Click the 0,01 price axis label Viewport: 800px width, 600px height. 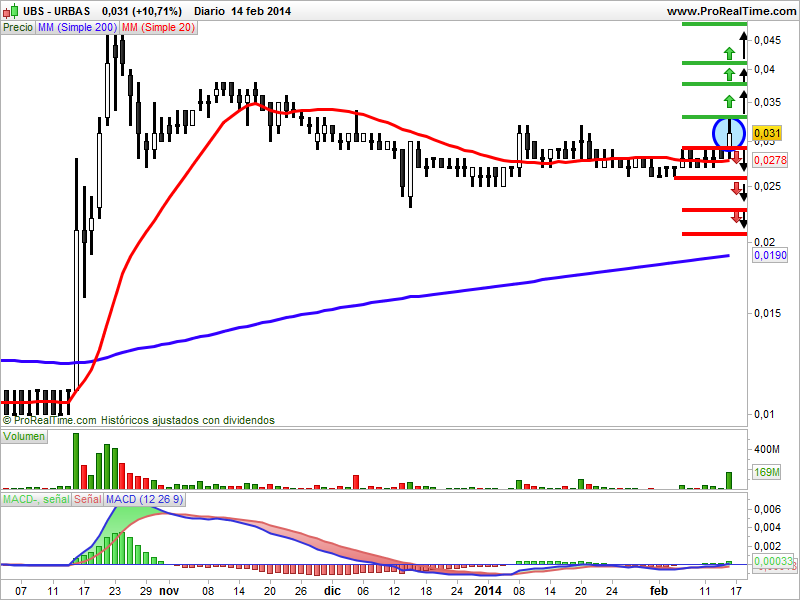click(764, 414)
